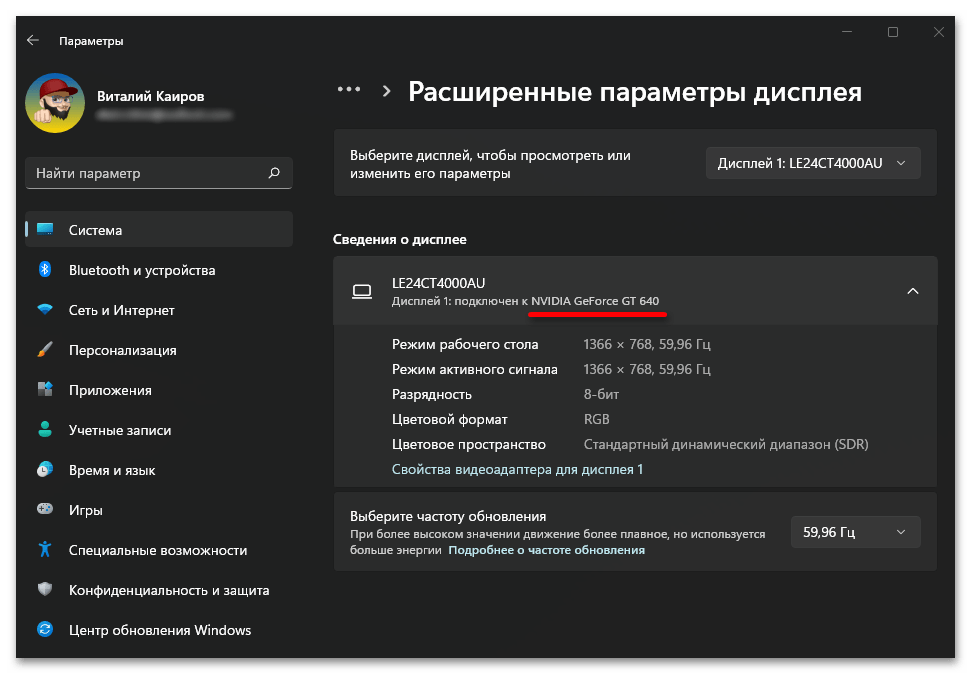The height and width of the screenshot is (674, 971).
Task: Open 'Свойства видеоадаптера для дисплея 1' link
Action: tap(517, 469)
